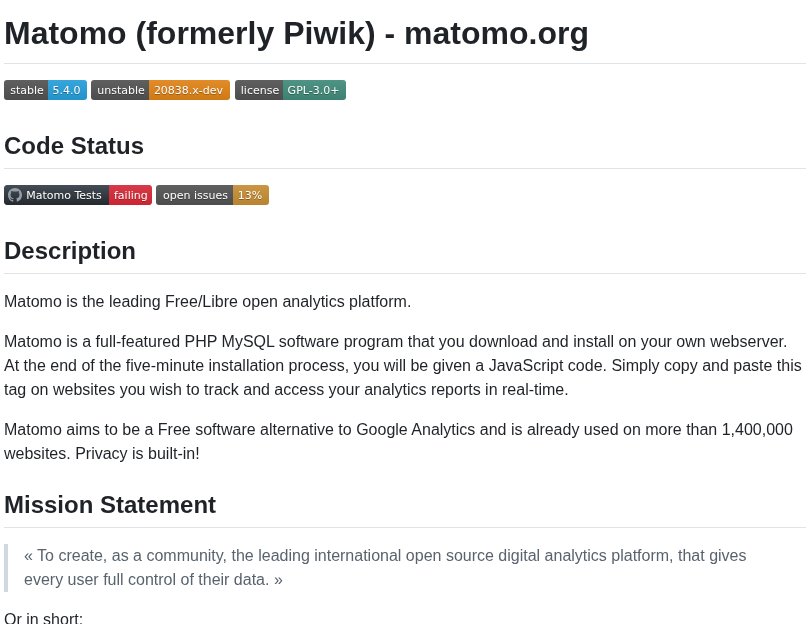Image resolution: width=809 pixels, height=624 pixels.
Task: Select the "Code Status" heading
Action: [x=74, y=146]
